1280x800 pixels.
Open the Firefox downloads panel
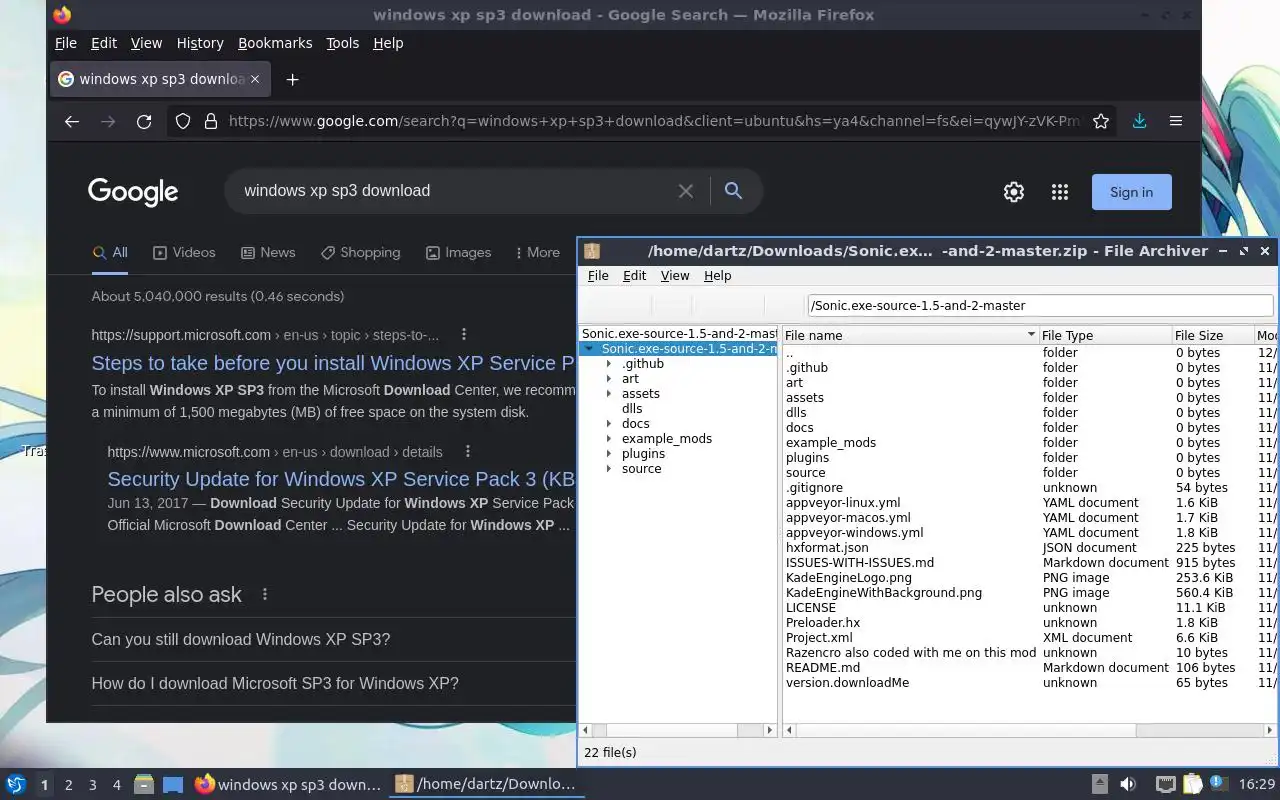coord(1139,121)
